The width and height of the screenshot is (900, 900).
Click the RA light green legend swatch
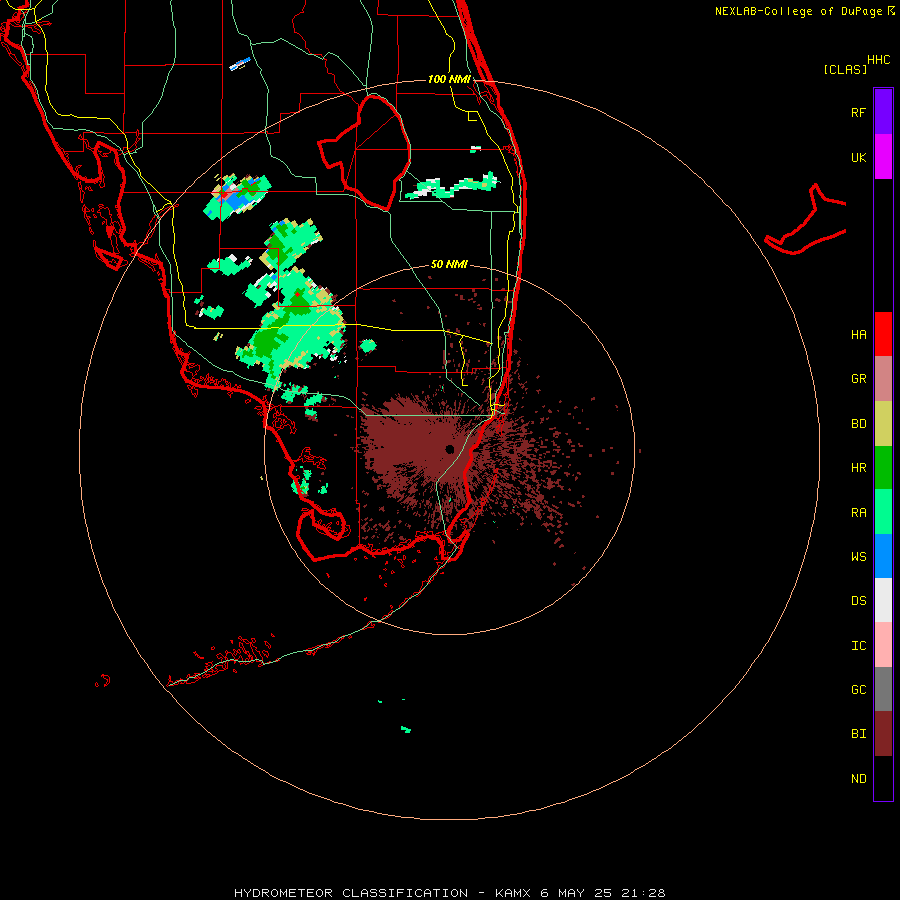click(883, 512)
